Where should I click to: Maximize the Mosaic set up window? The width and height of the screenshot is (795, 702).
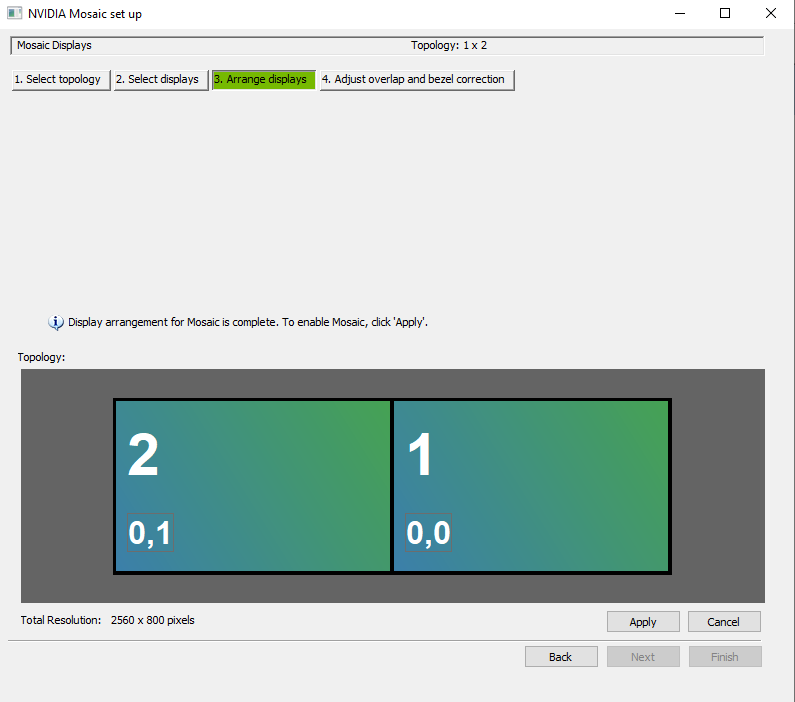(x=725, y=14)
